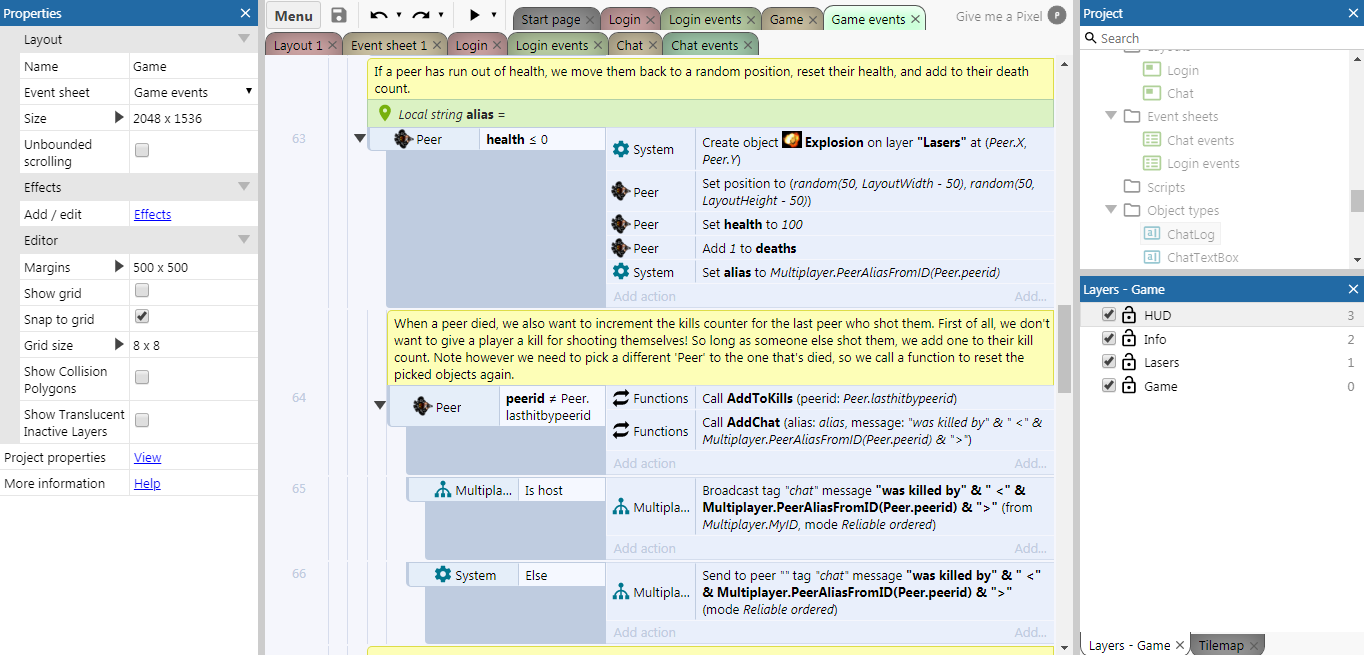1364x655 pixels.
Task: Toggle visibility checkbox of HUD layer
Action: tap(1108, 315)
